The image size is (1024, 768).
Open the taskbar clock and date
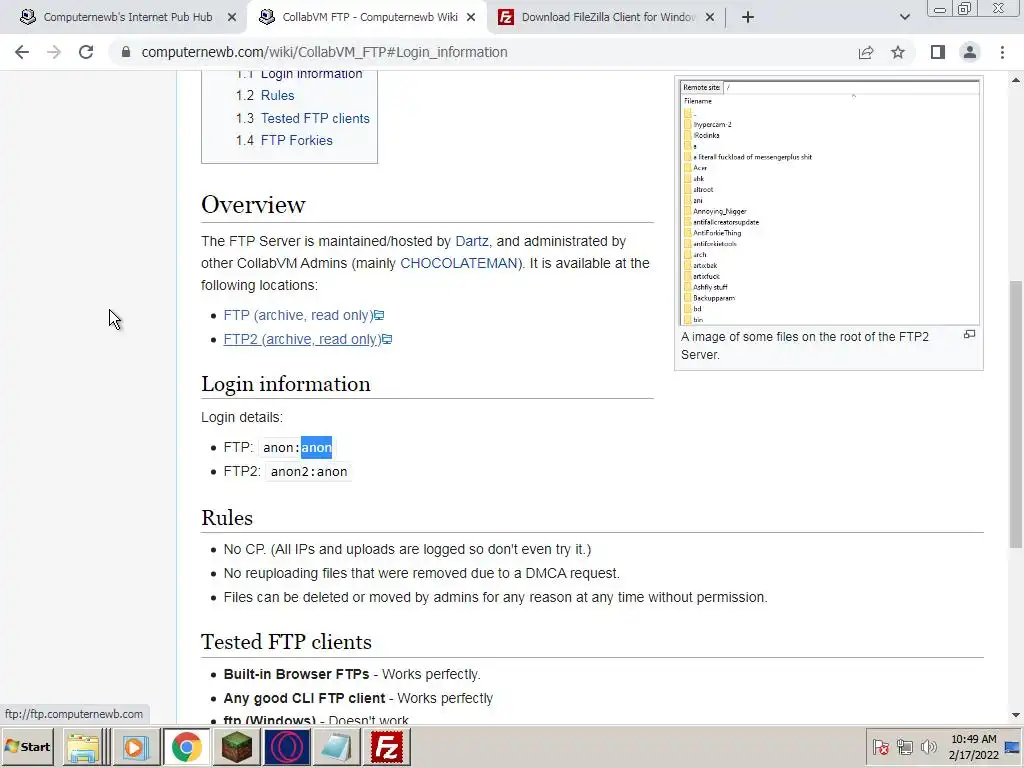pos(974,747)
